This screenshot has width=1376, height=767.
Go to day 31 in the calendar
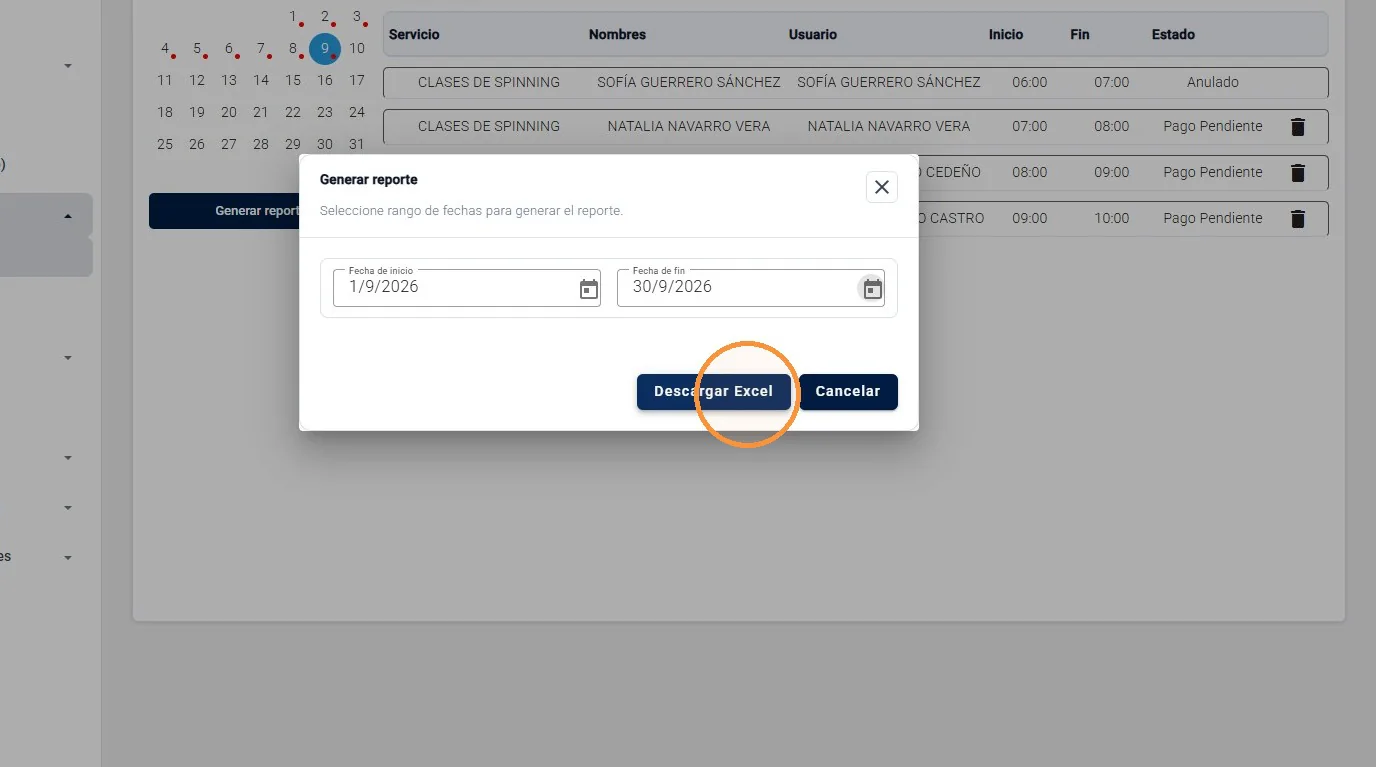pos(357,144)
